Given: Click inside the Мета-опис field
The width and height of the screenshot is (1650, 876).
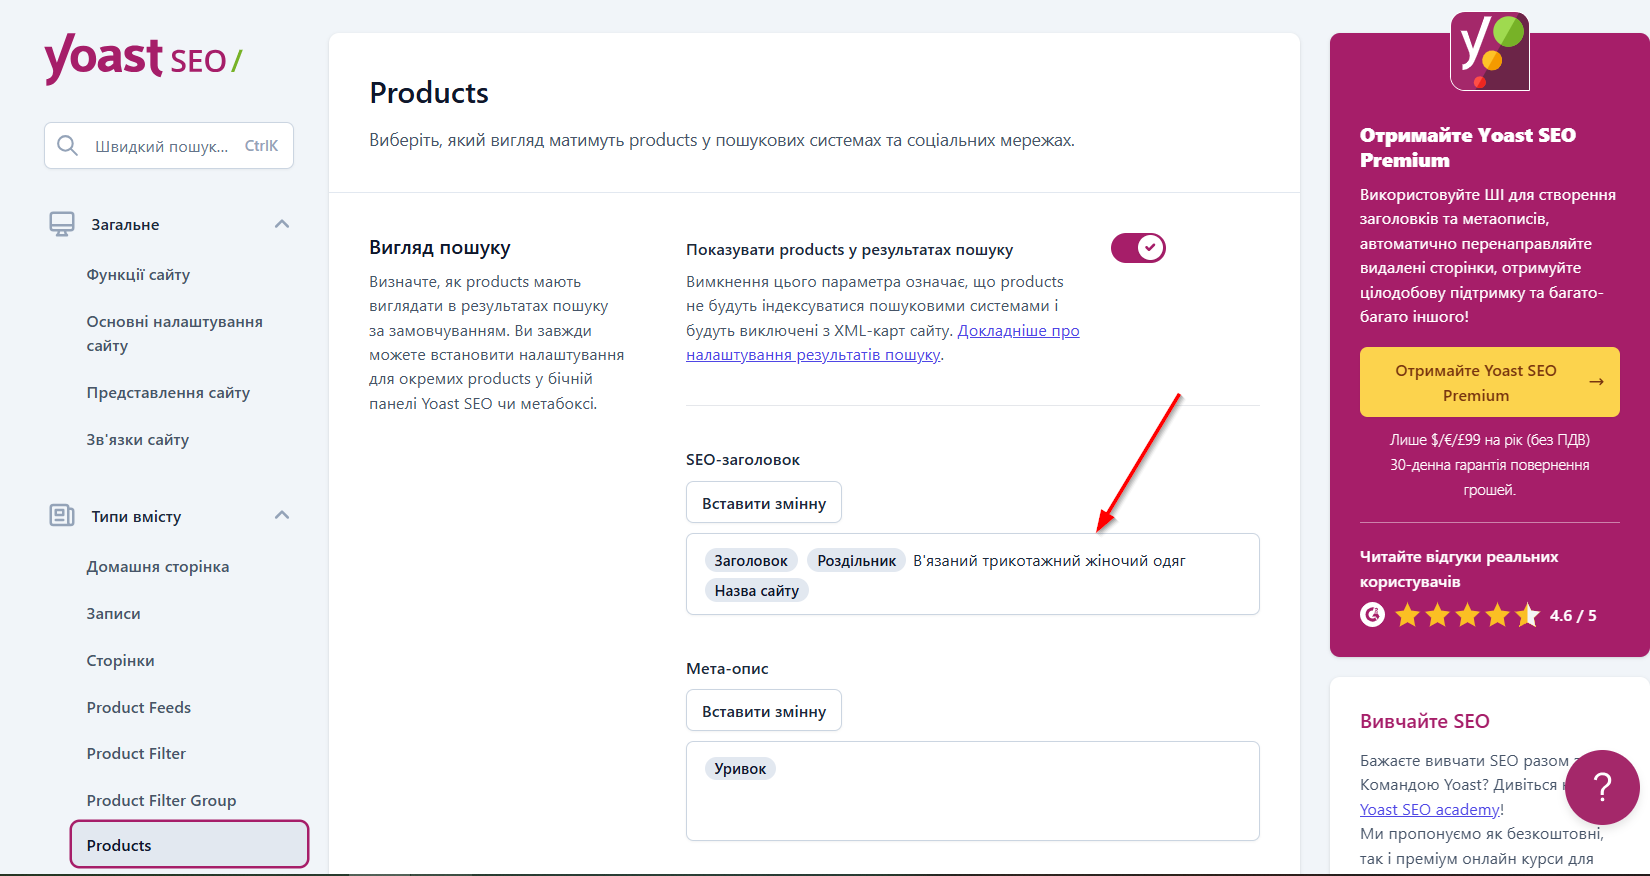Looking at the screenshot, I should pyautogui.click(x=973, y=791).
